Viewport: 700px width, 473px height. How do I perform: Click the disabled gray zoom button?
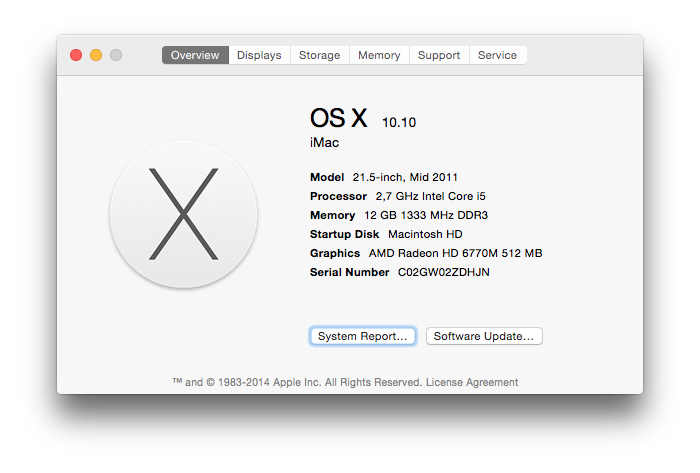tap(116, 55)
